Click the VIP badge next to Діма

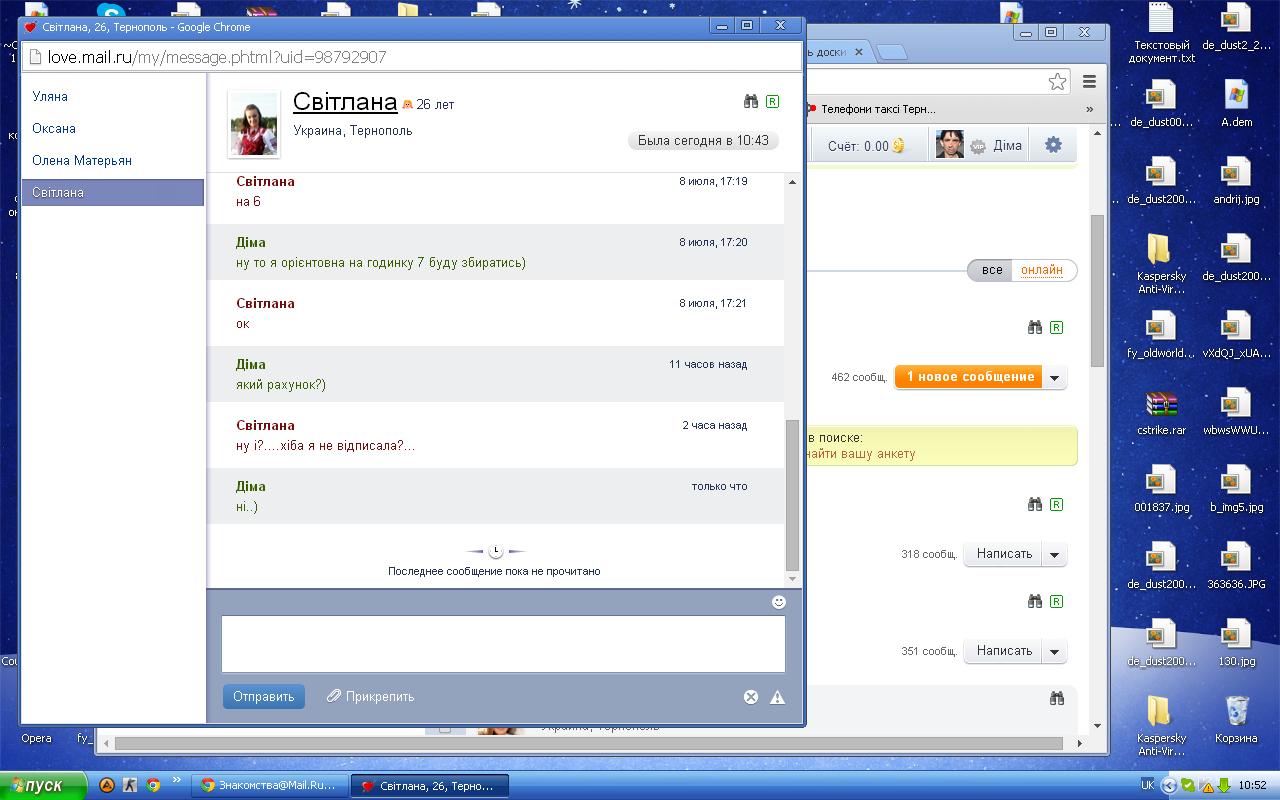[x=978, y=146]
